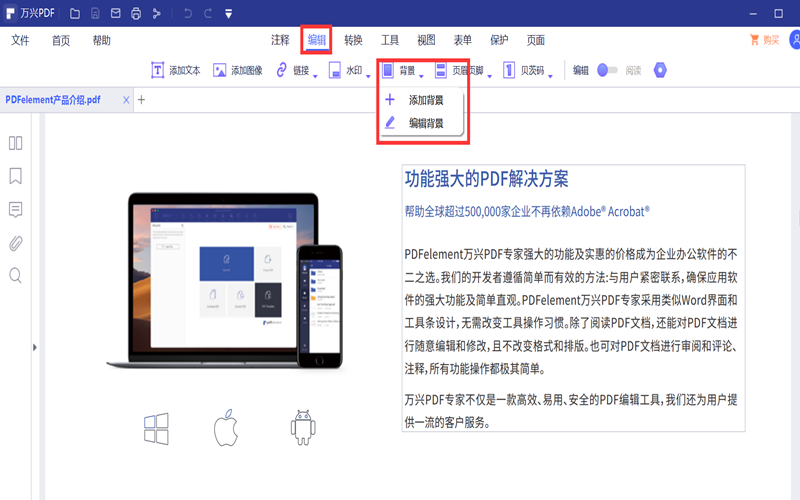800x500 pixels.
Task: Open the bookmarks side panel
Action: 15,176
